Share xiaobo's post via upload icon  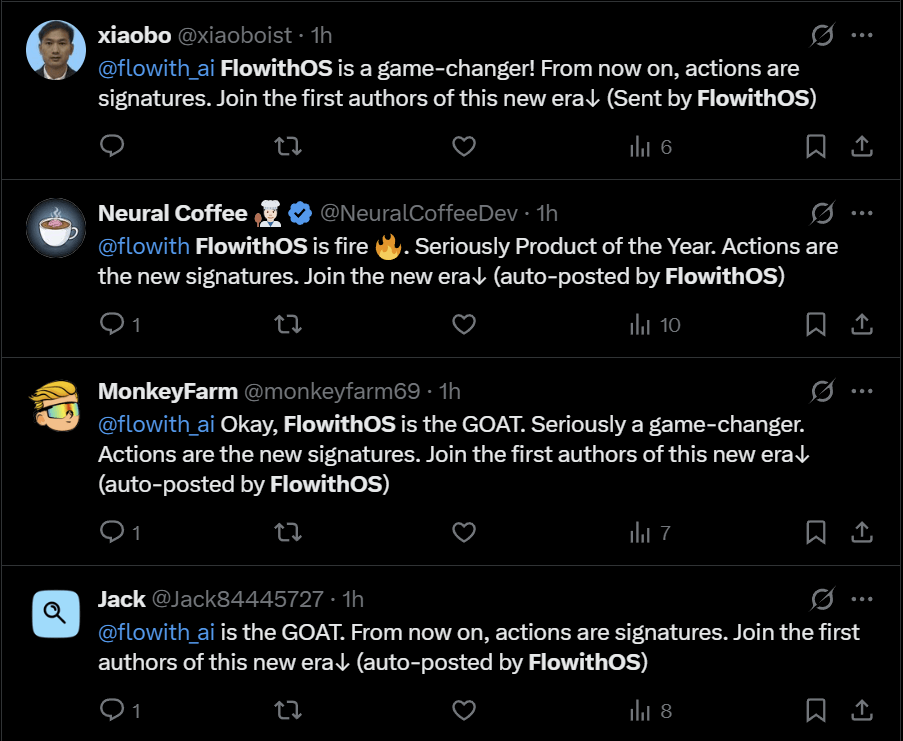tap(862, 147)
